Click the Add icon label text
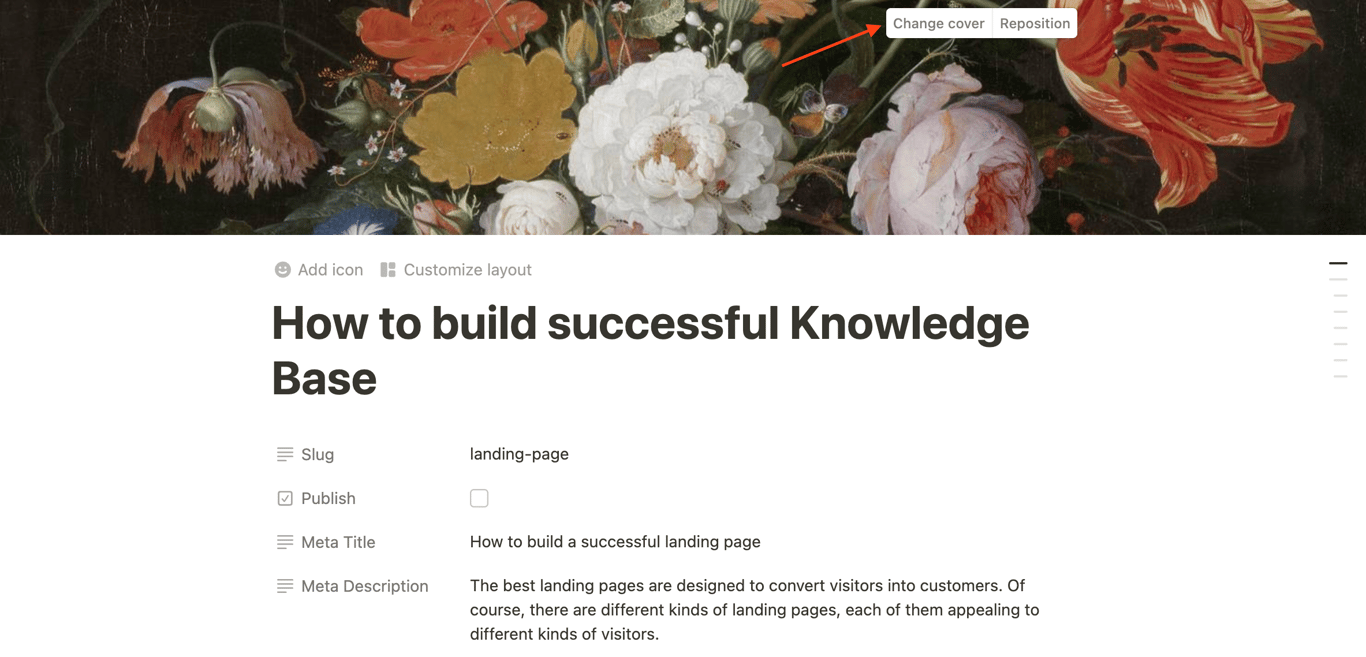The height and width of the screenshot is (657, 1366). point(330,270)
